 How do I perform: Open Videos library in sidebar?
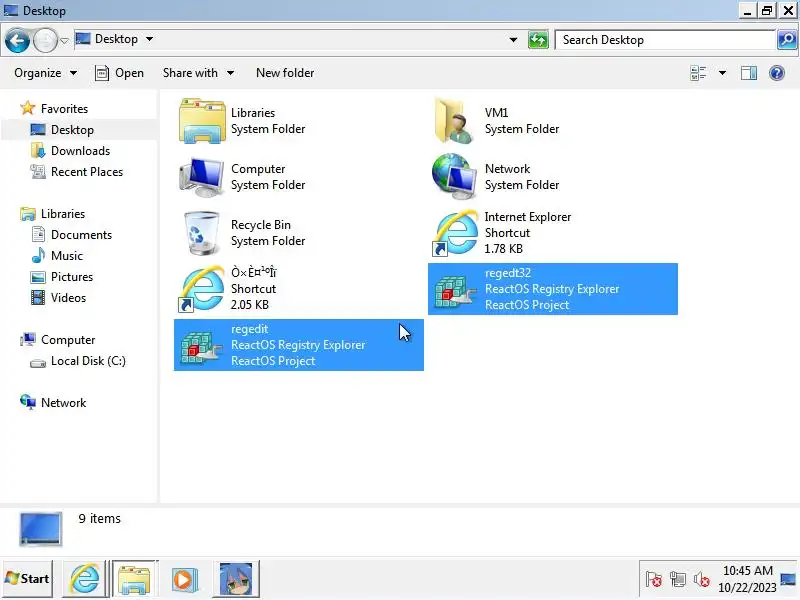[x=58, y=297]
